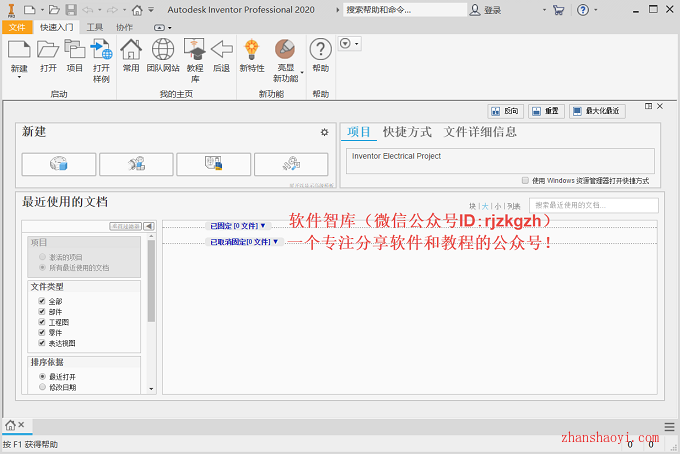The width and height of the screenshot is (680, 454).
Task: Toggle the 工程图 file type checkbox
Action: [x=42, y=322]
